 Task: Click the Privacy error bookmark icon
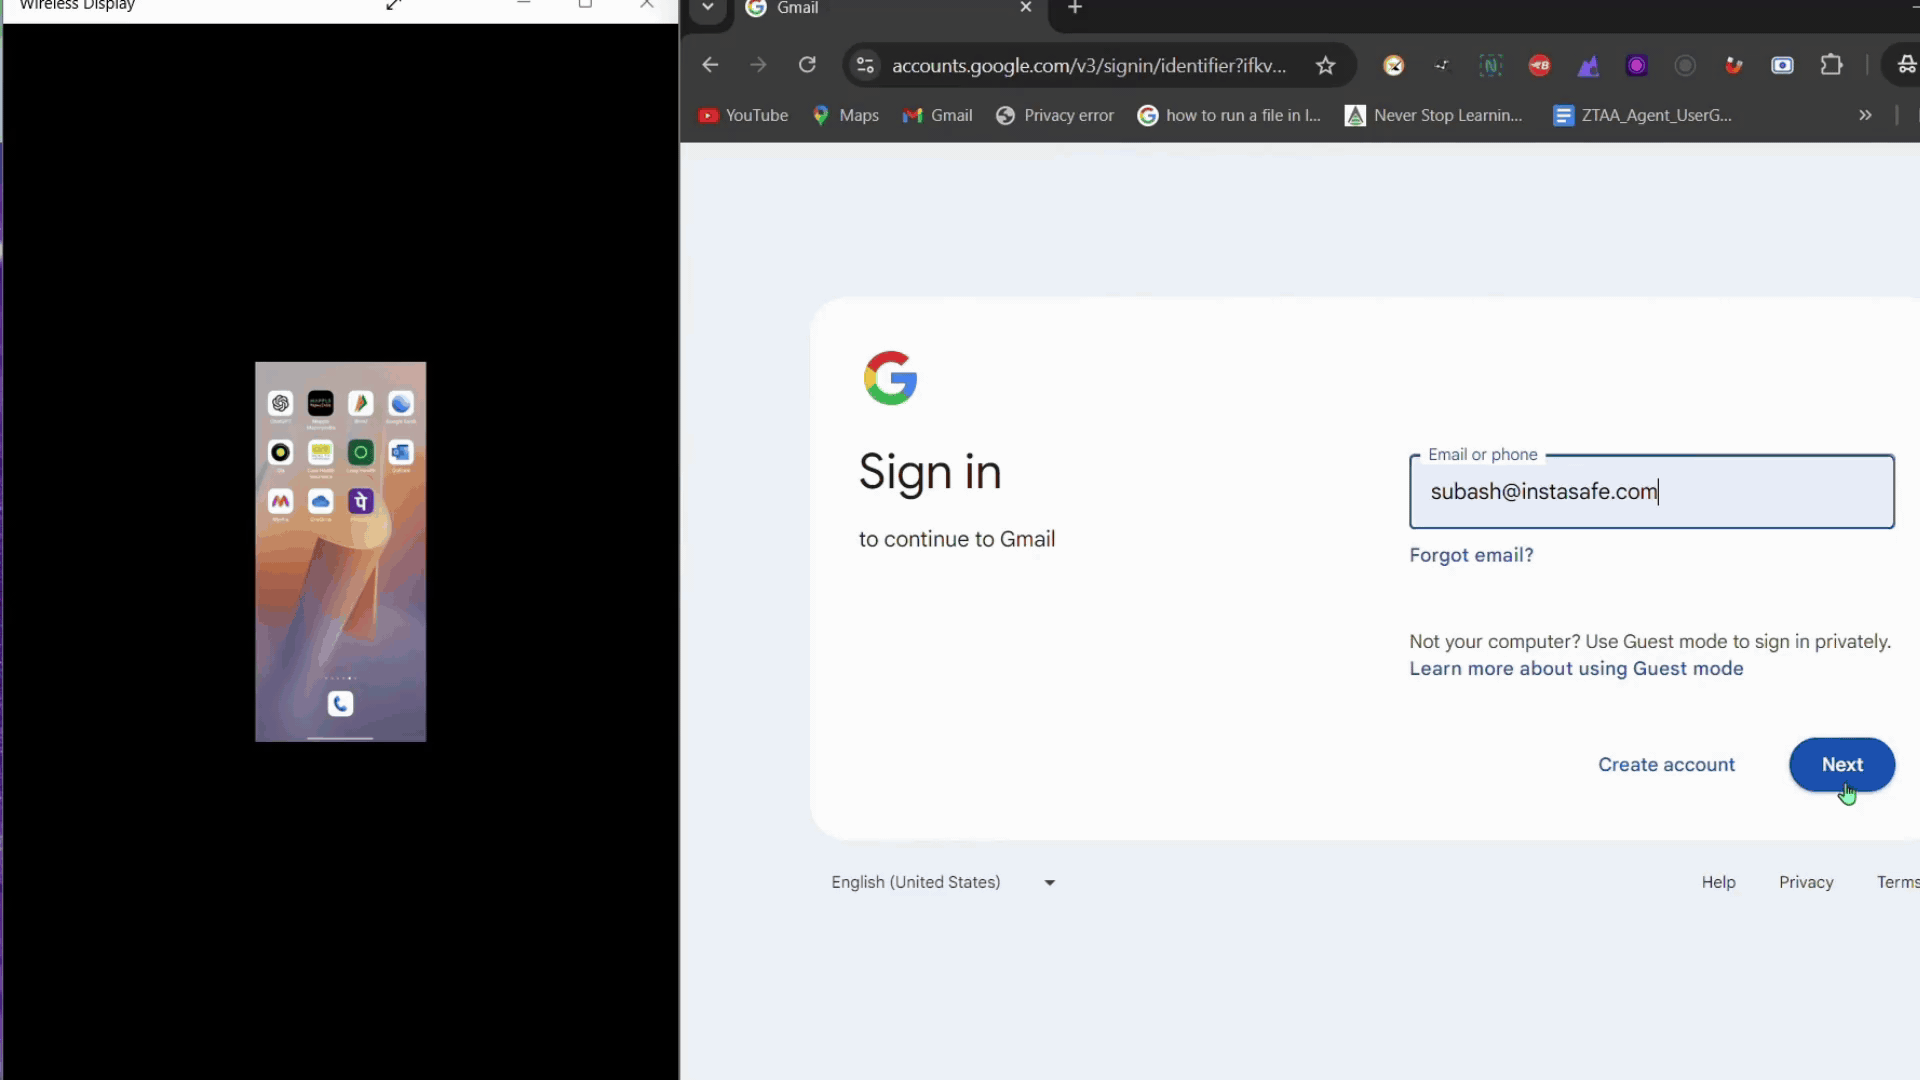click(x=1005, y=115)
